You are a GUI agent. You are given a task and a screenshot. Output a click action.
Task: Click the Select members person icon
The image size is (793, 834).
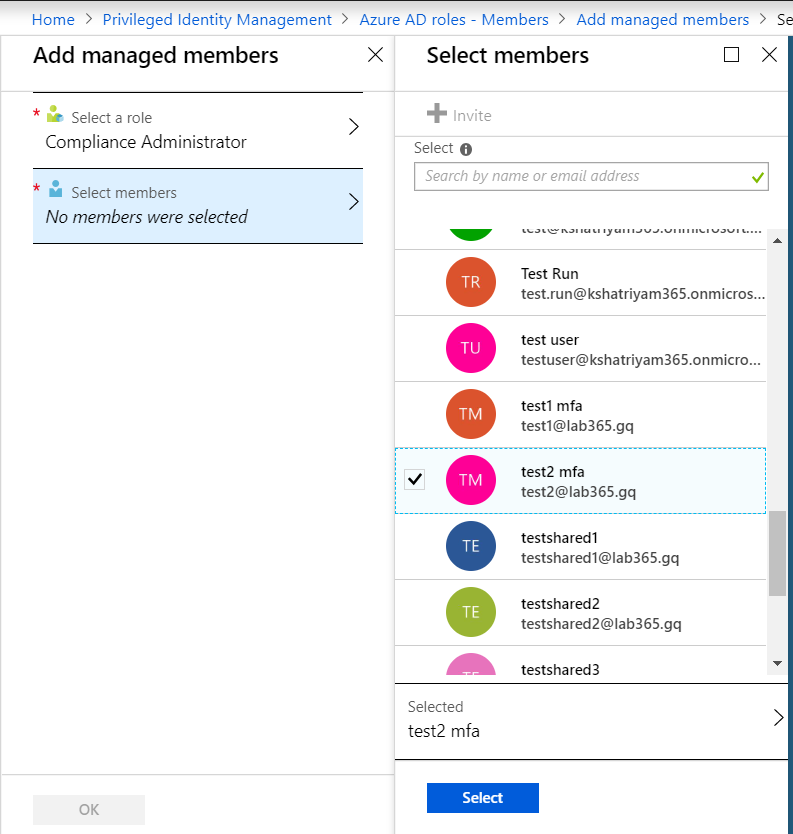pos(55,189)
